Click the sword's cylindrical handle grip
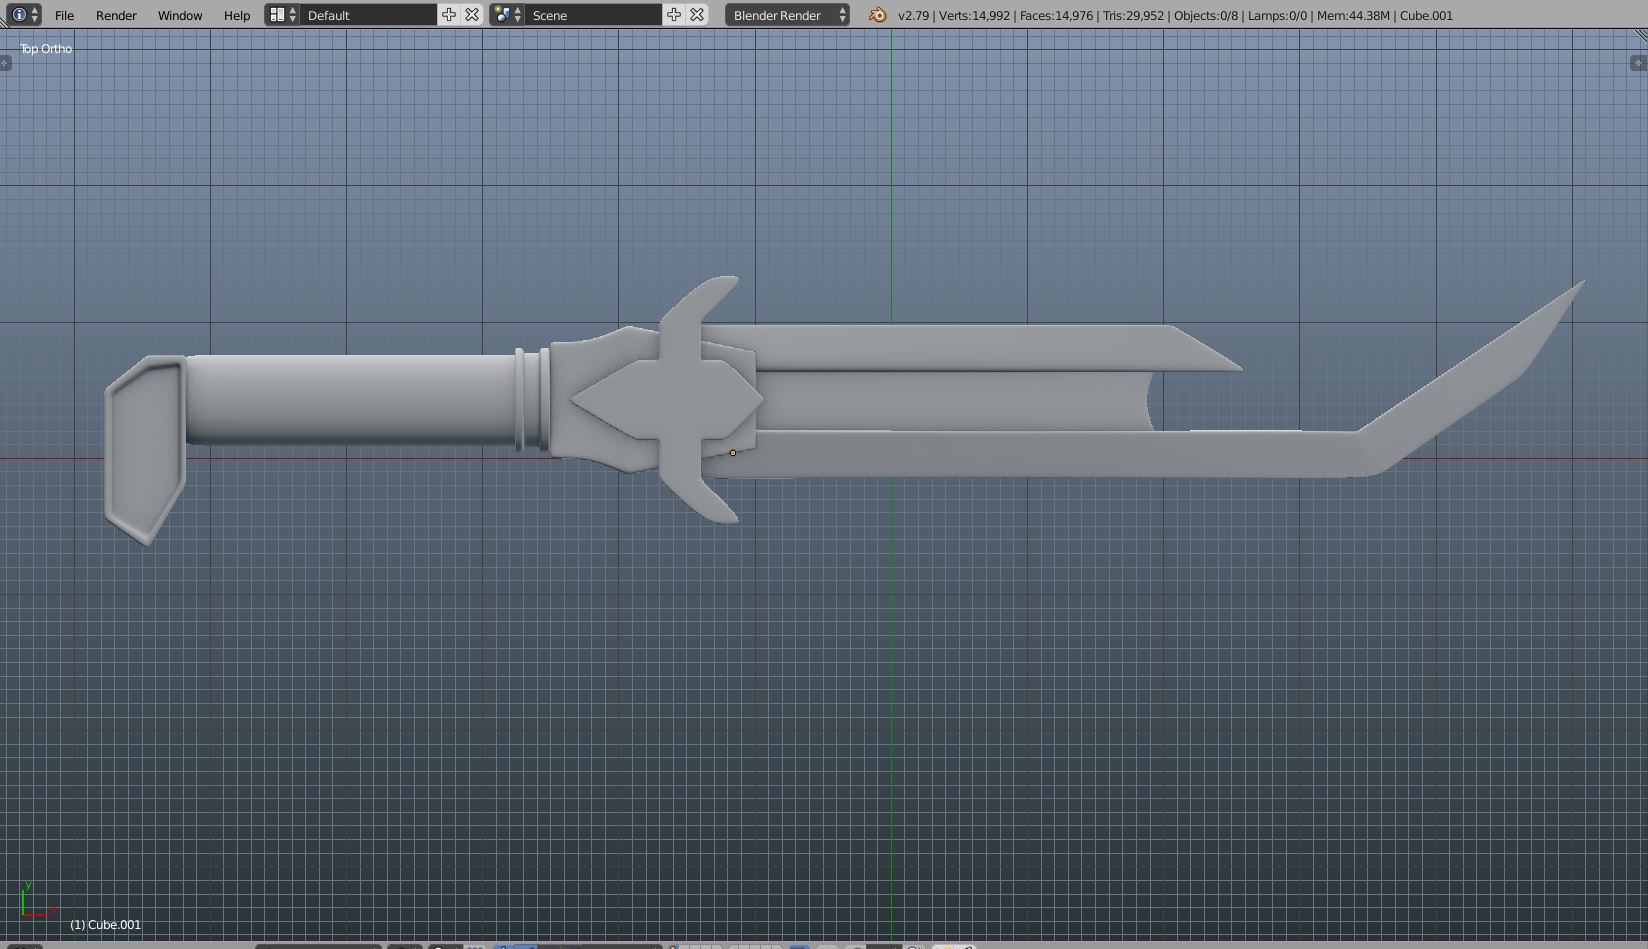This screenshot has height=949, width=1648. pyautogui.click(x=350, y=399)
